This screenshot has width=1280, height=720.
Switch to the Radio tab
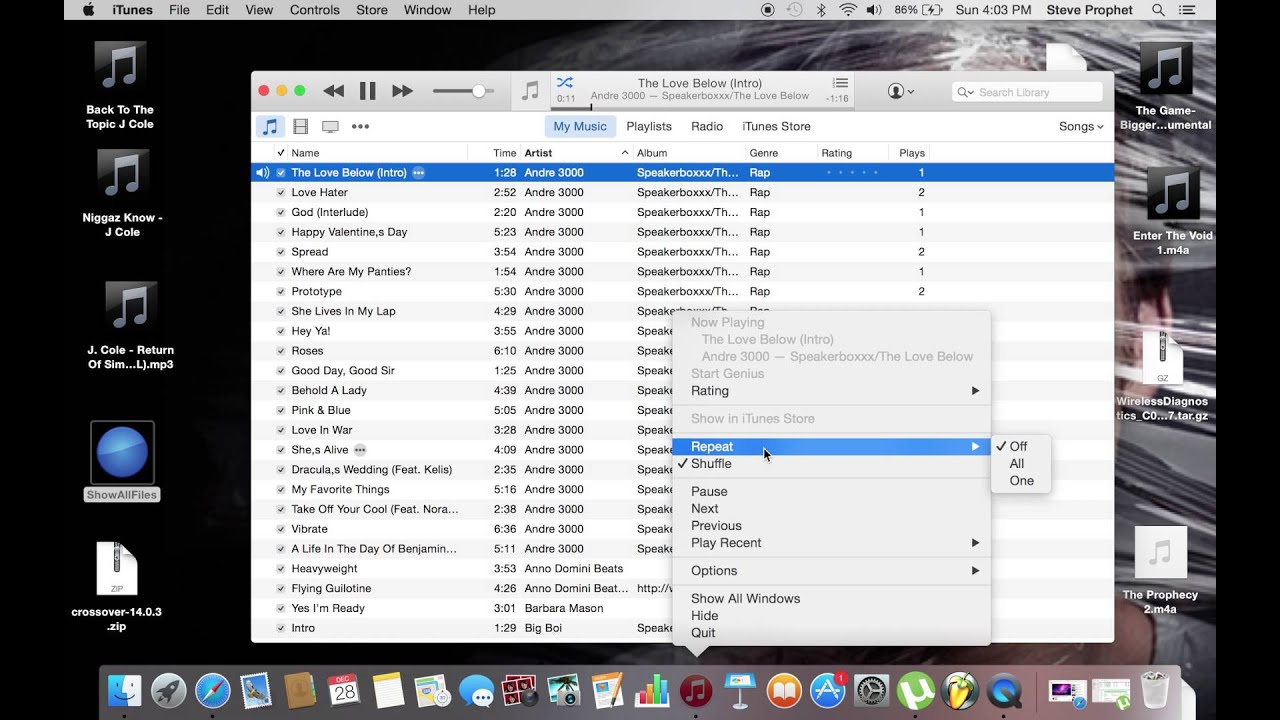tap(707, 126)
